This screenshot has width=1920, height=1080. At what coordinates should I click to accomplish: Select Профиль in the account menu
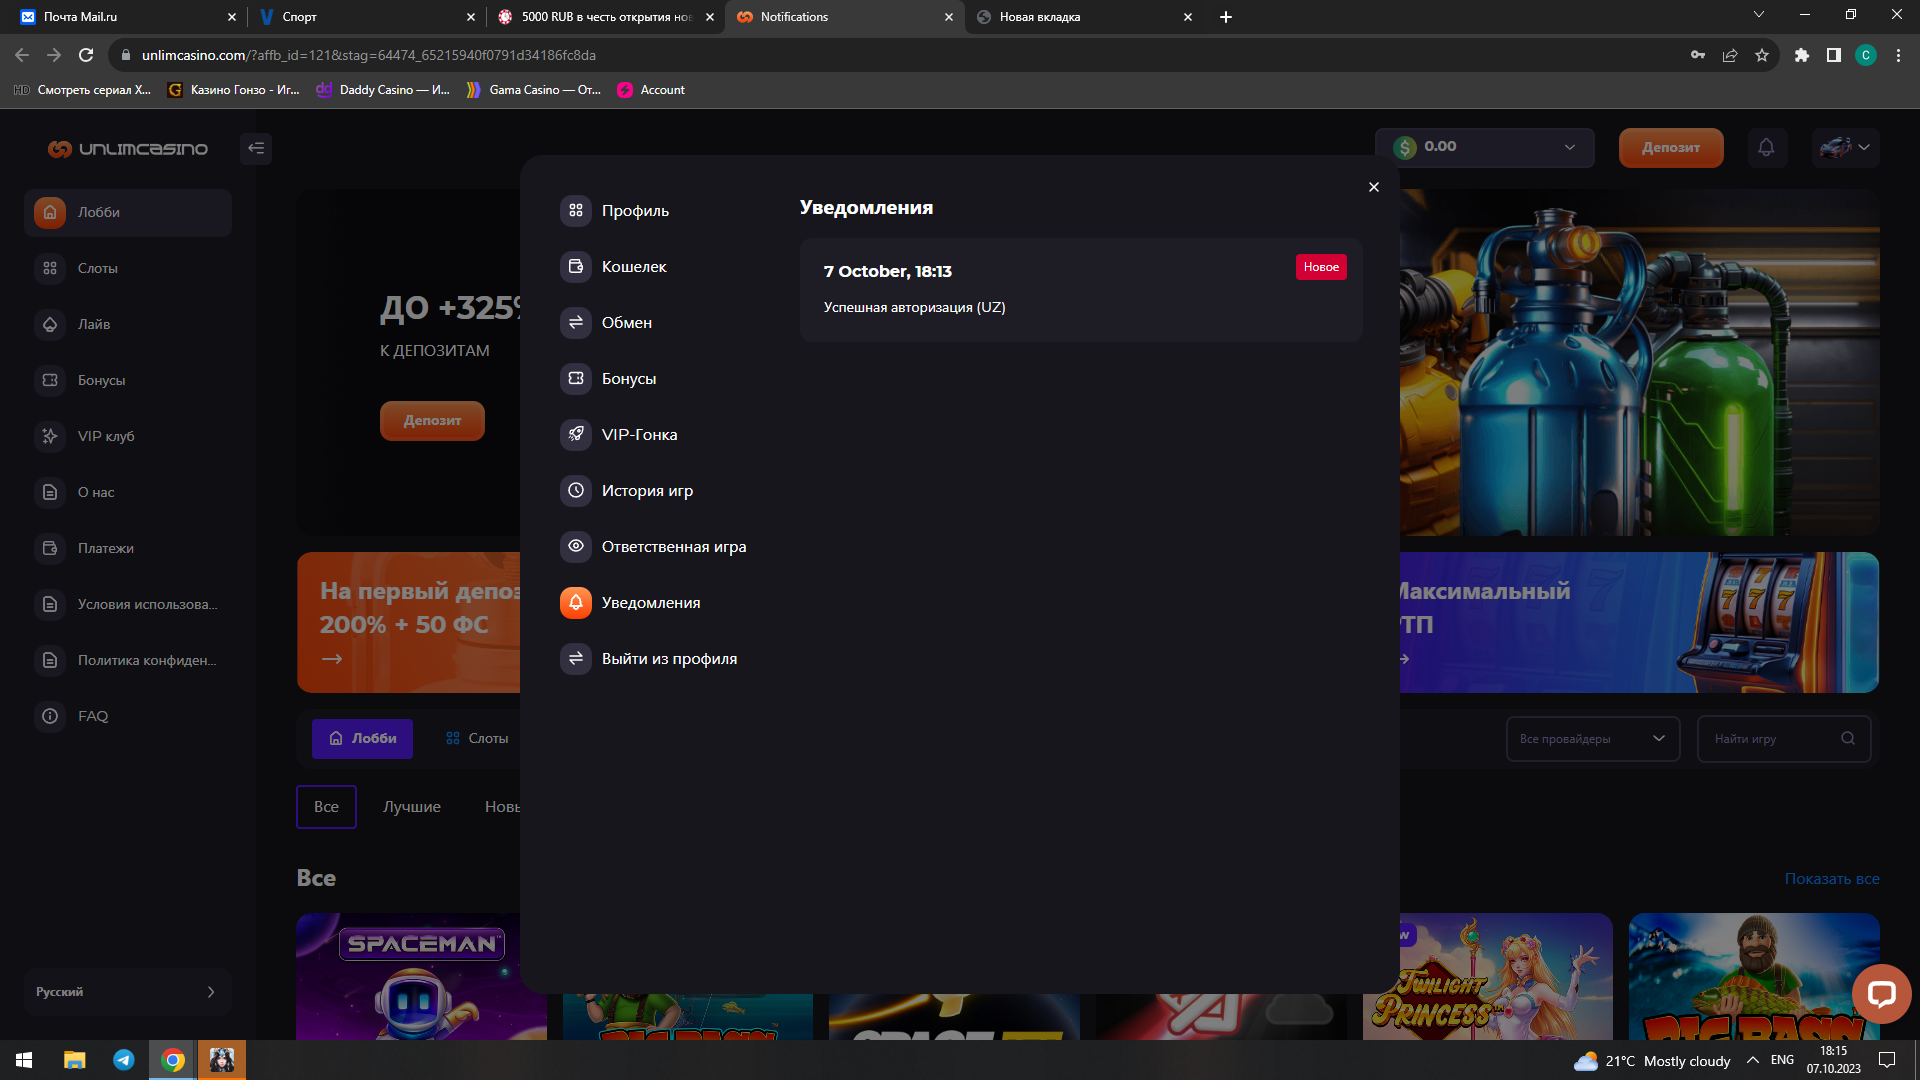pos(635,211)
